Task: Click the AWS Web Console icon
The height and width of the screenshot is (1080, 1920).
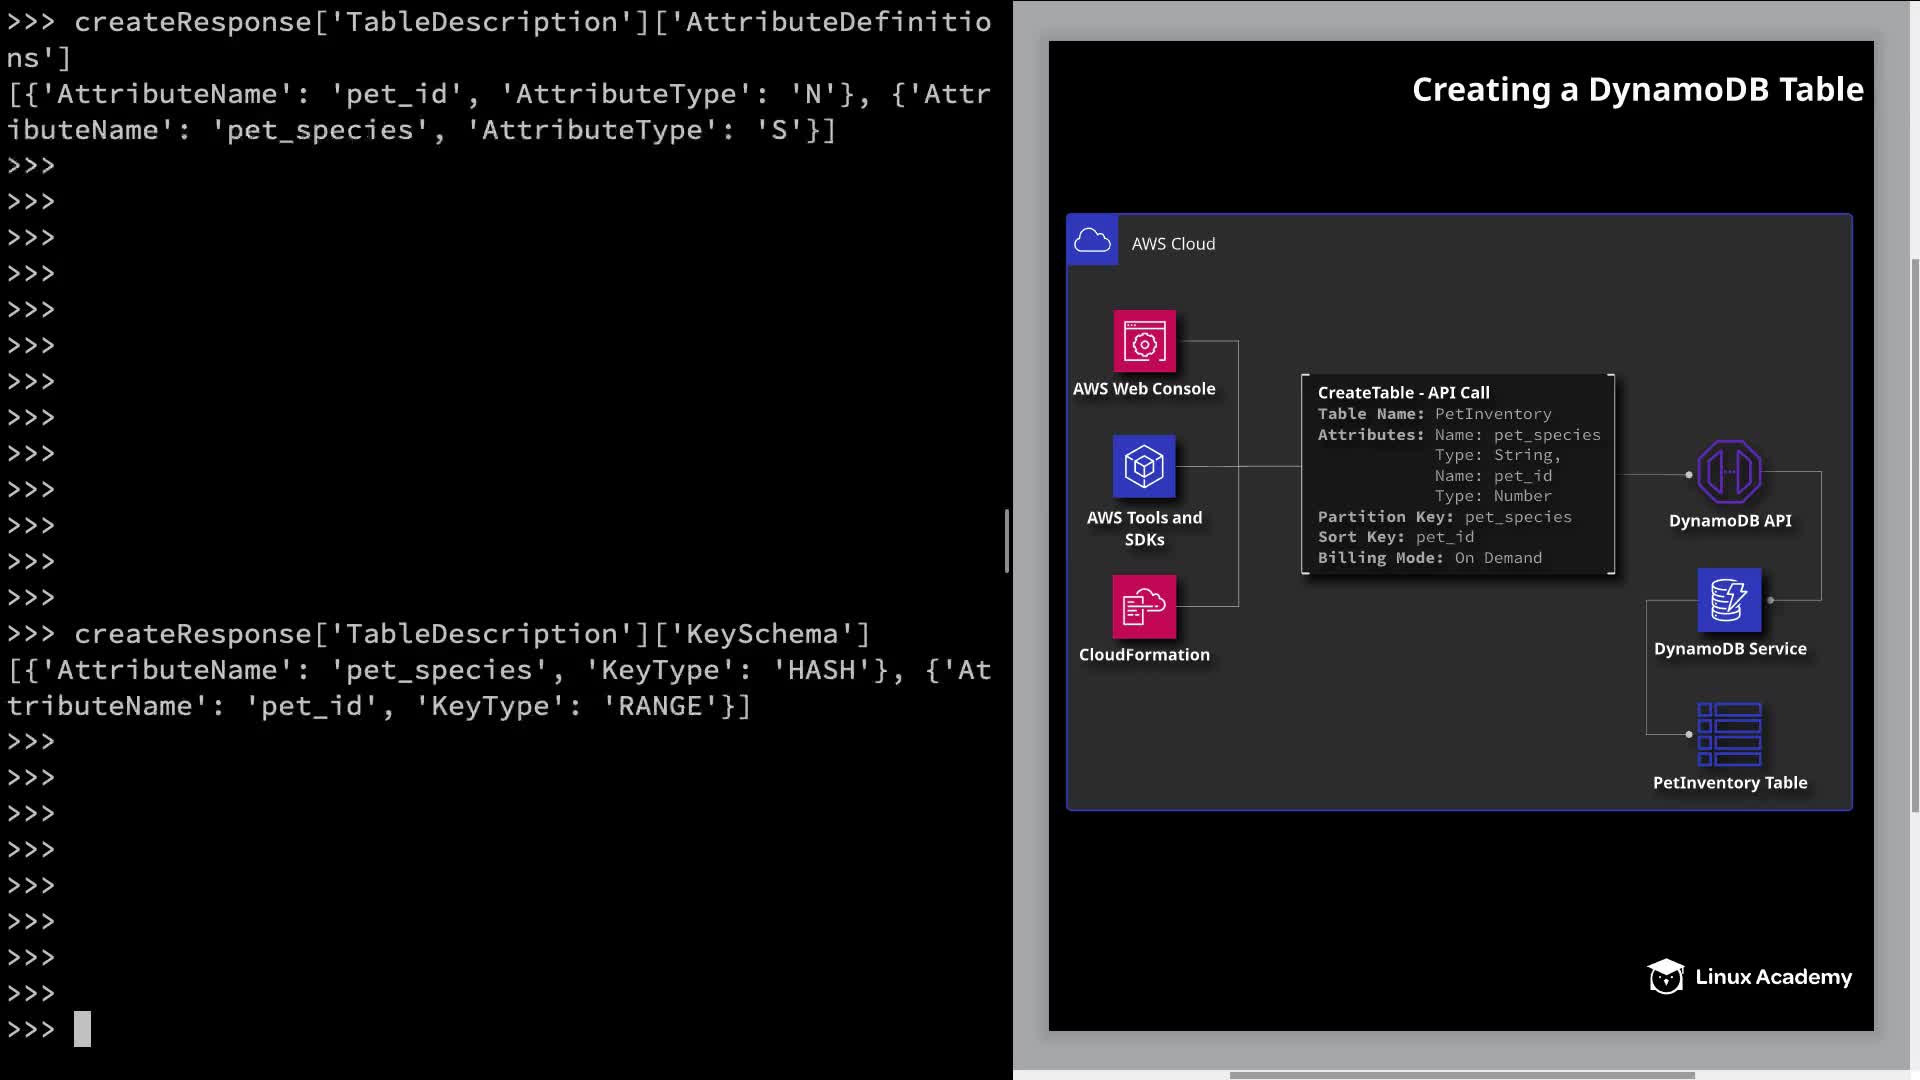Action: click(1144, 341)
